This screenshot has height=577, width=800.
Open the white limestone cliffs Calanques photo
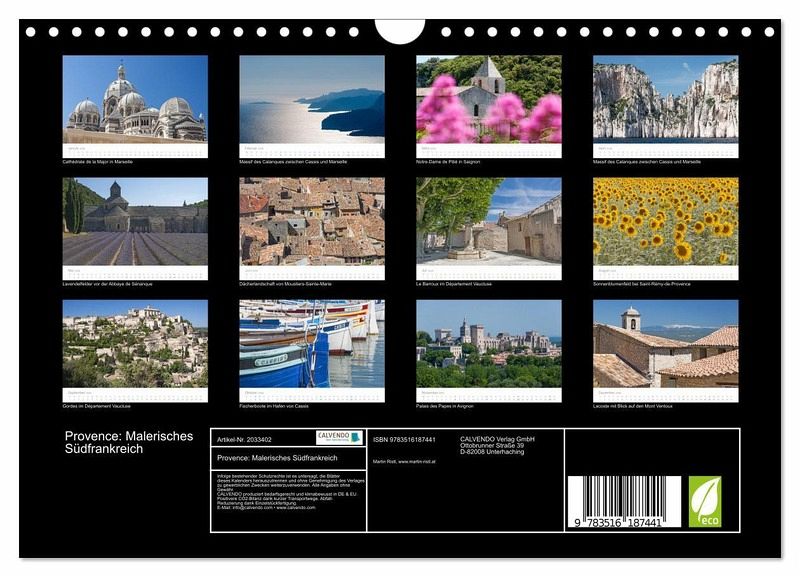pyautogui.click(x=666, y=99)
